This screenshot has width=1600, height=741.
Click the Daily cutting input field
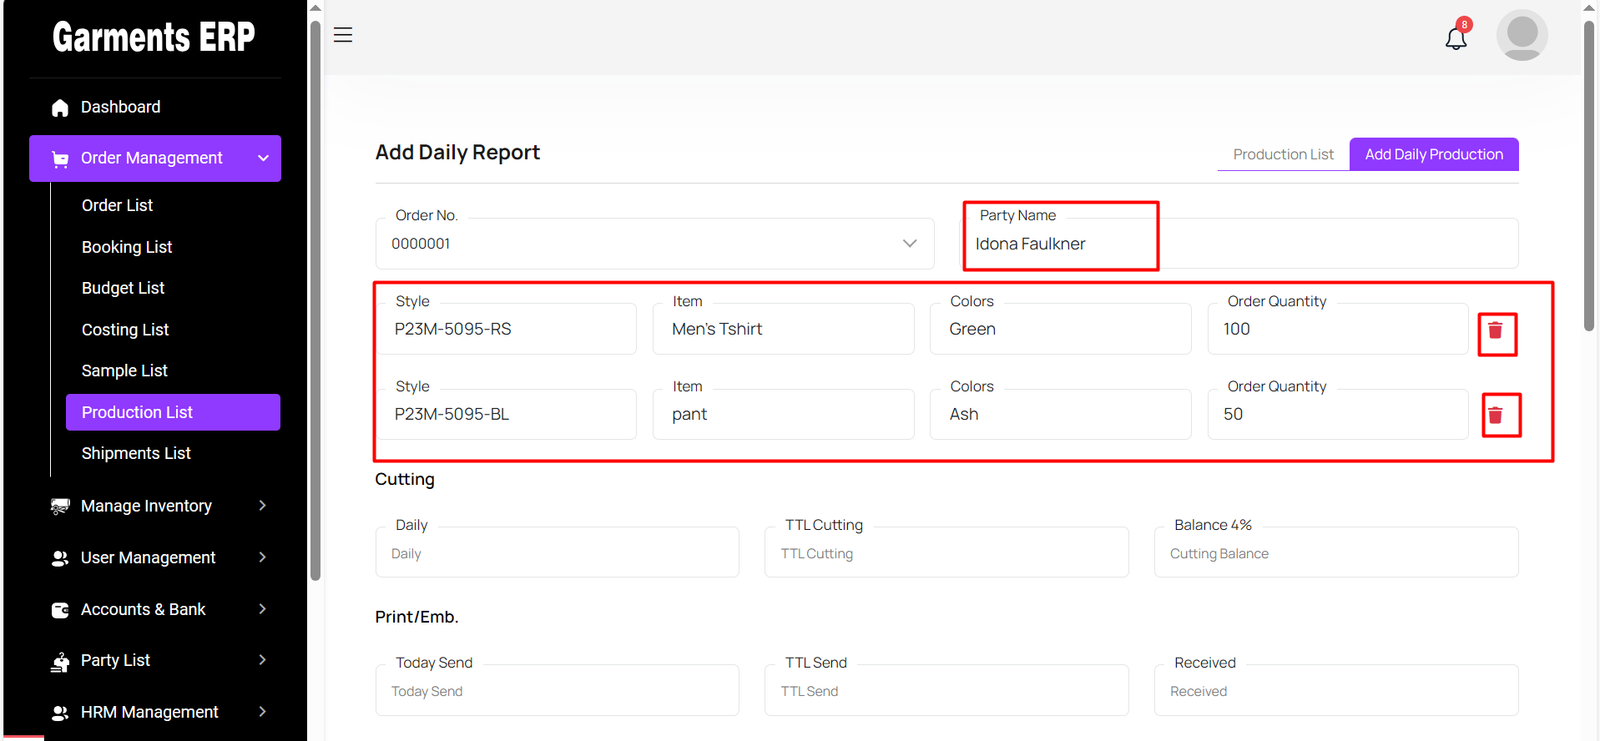(557, 554)
